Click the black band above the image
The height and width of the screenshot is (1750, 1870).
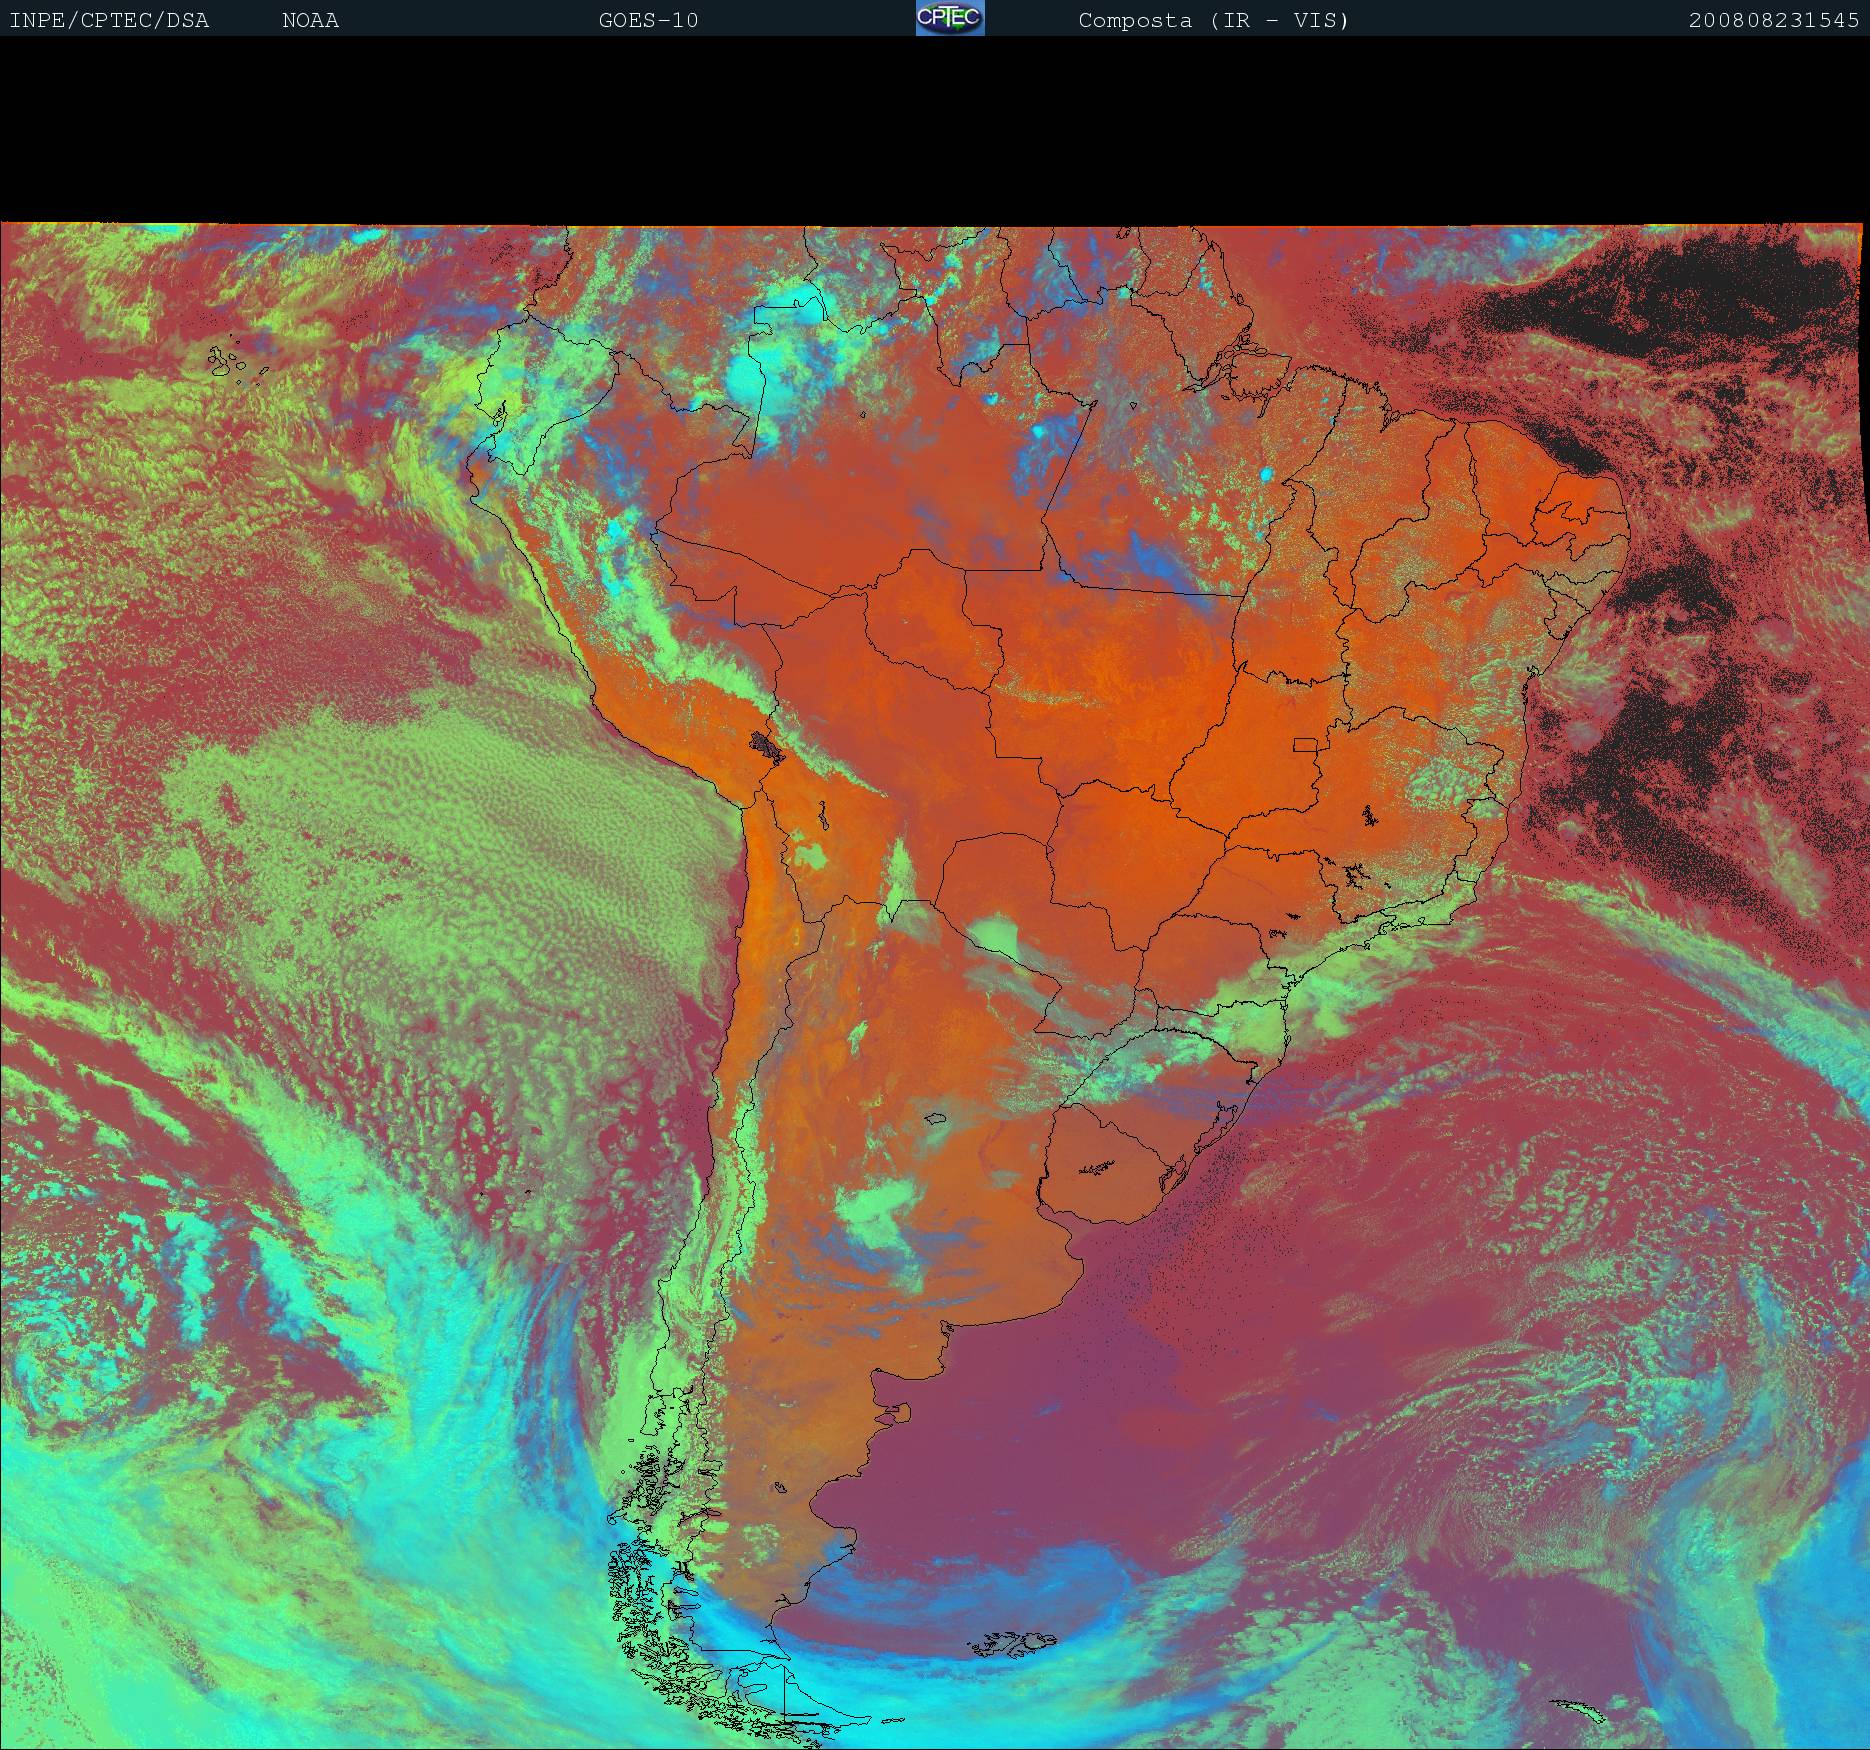click(x=935, y=130)
